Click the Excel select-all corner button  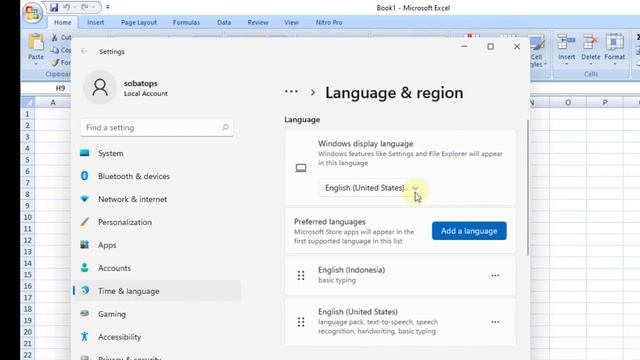click(28, 102)
